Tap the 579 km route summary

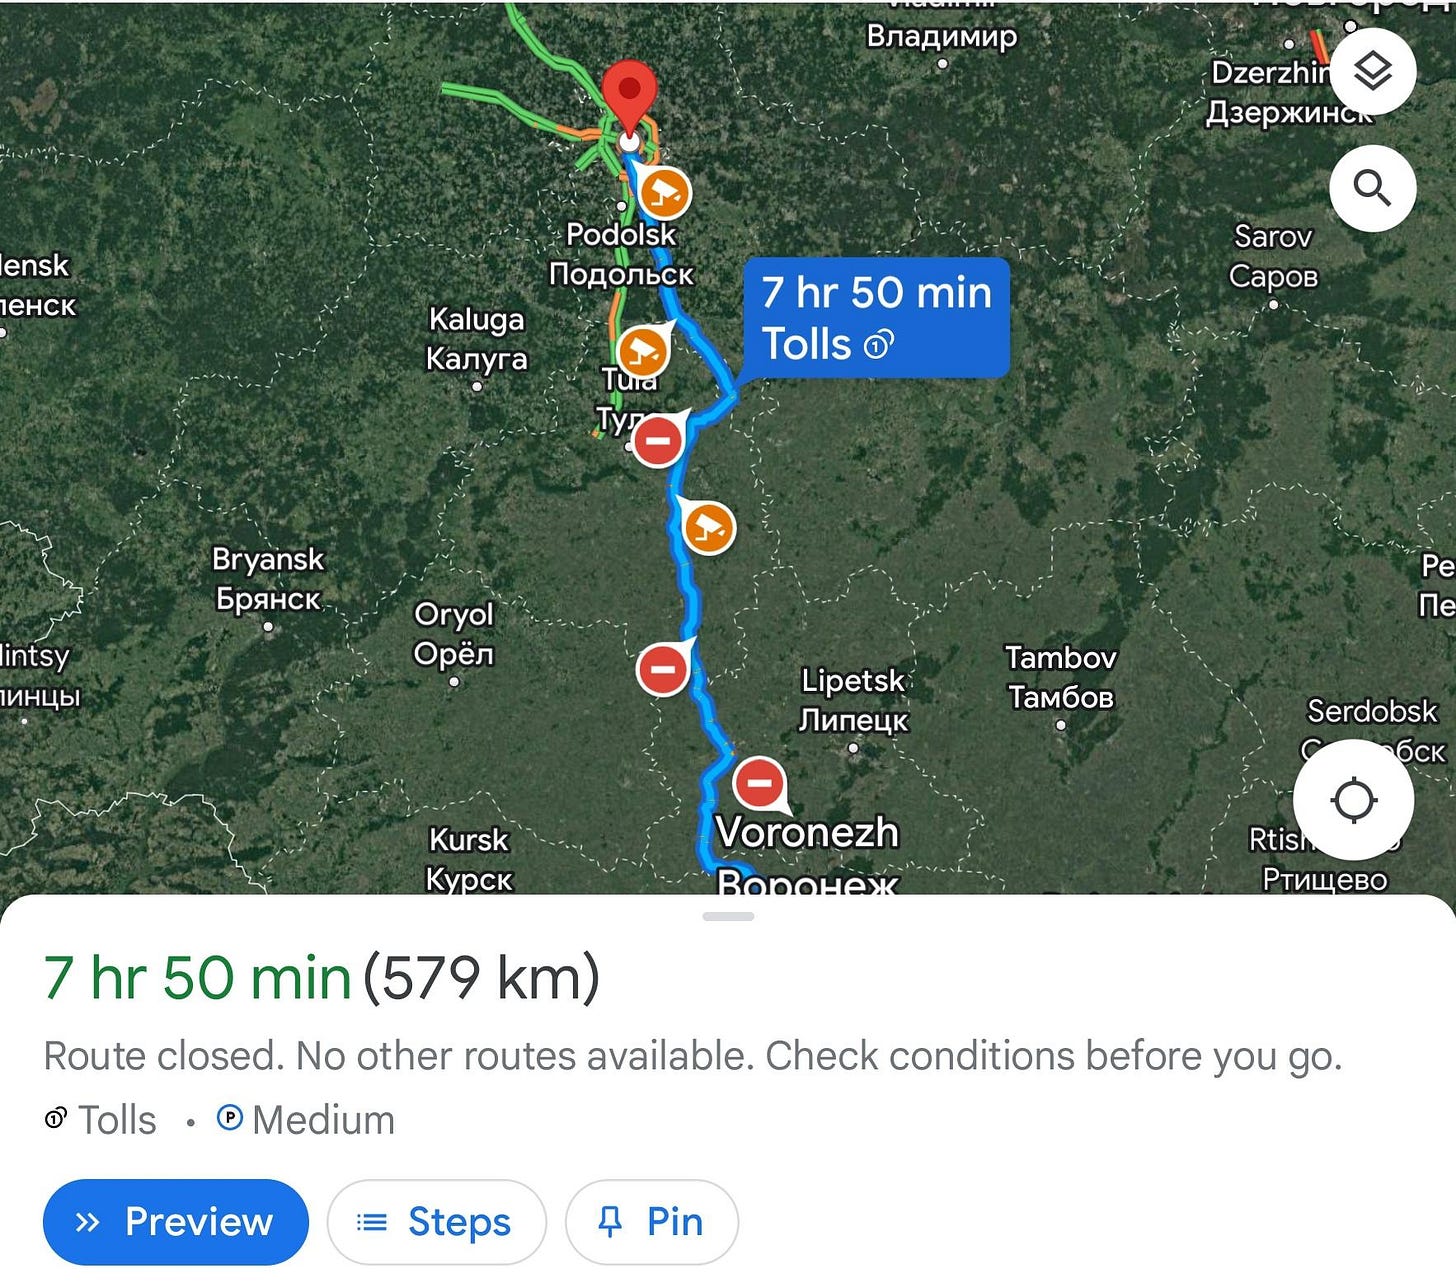point(481,977)
